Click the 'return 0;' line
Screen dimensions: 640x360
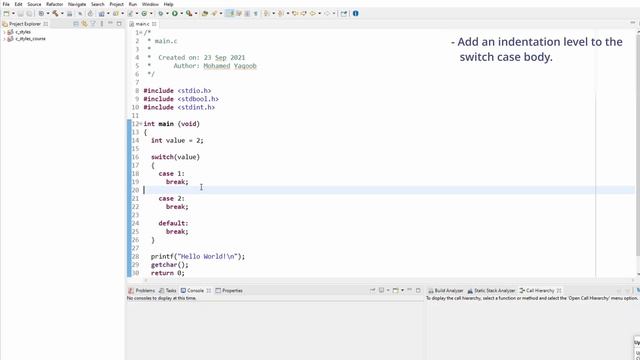[x=168, y=273]
